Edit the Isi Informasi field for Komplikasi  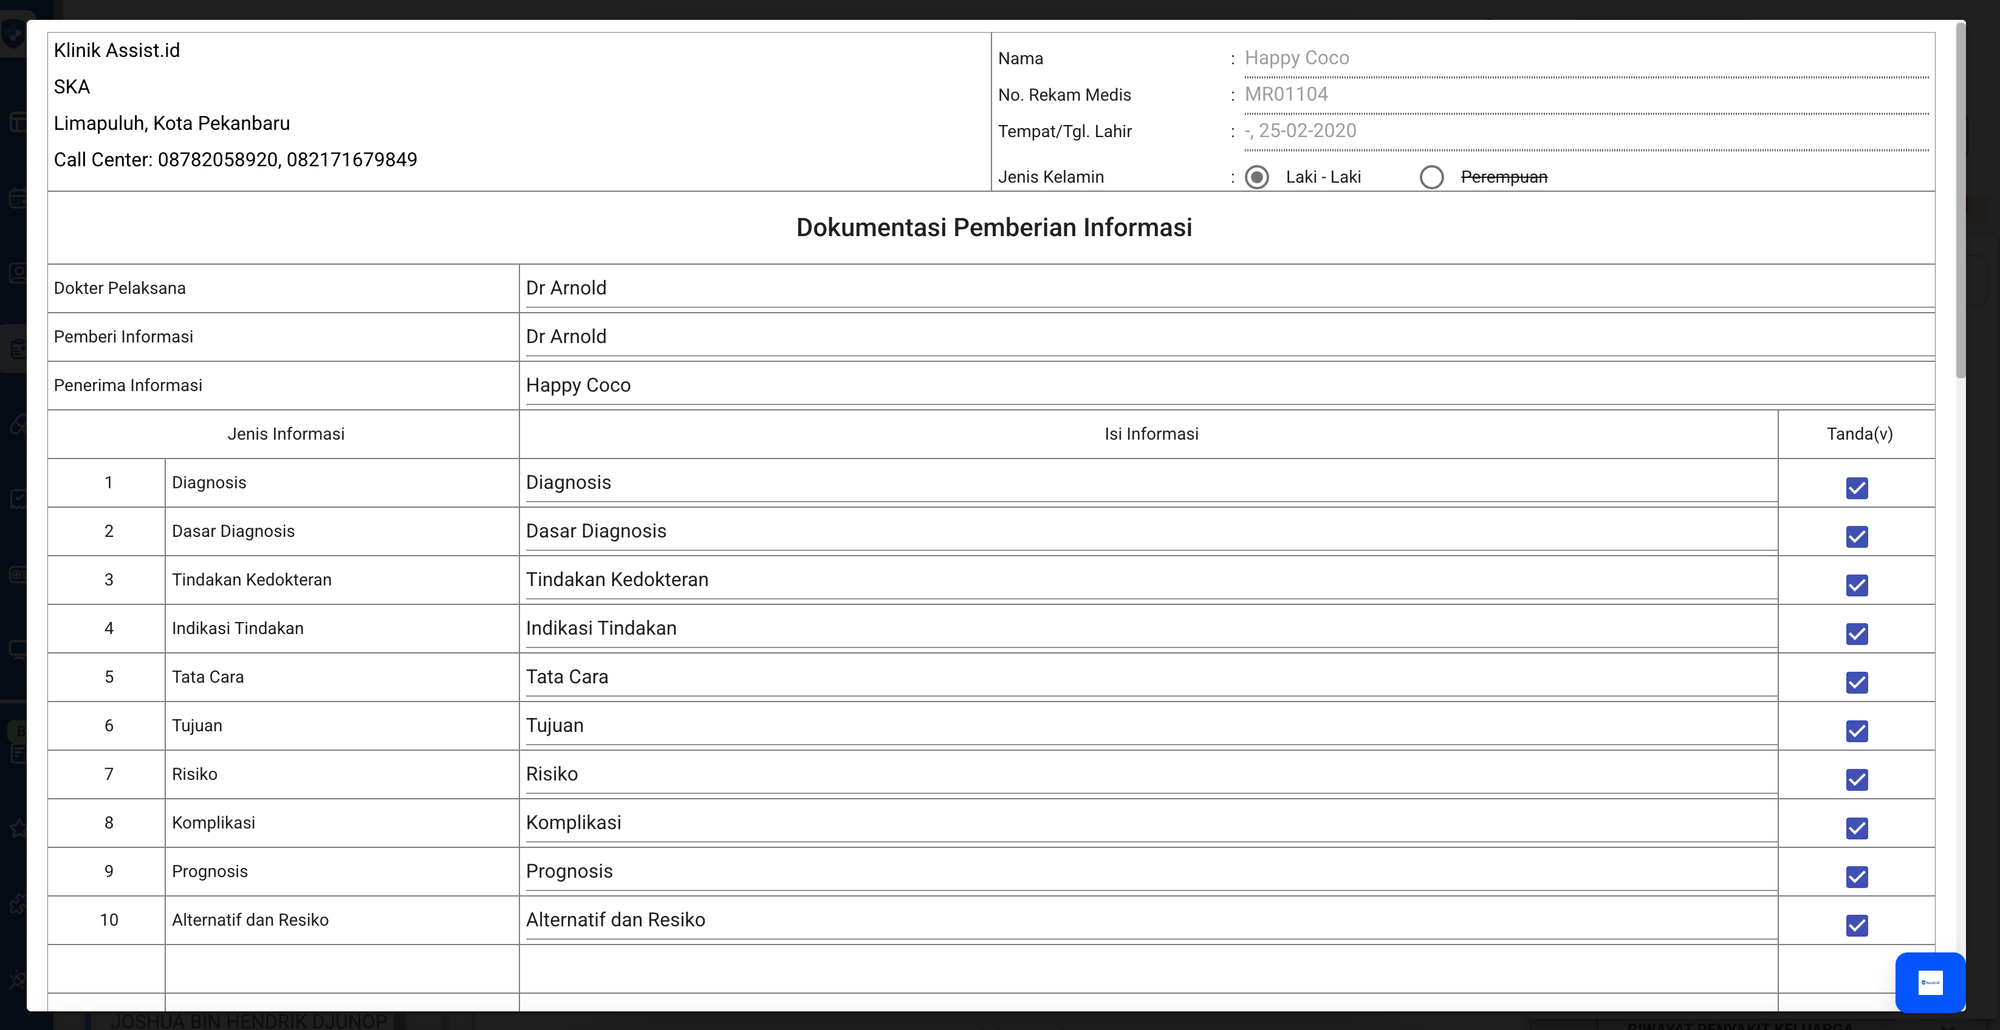[x=1150, y=823]
